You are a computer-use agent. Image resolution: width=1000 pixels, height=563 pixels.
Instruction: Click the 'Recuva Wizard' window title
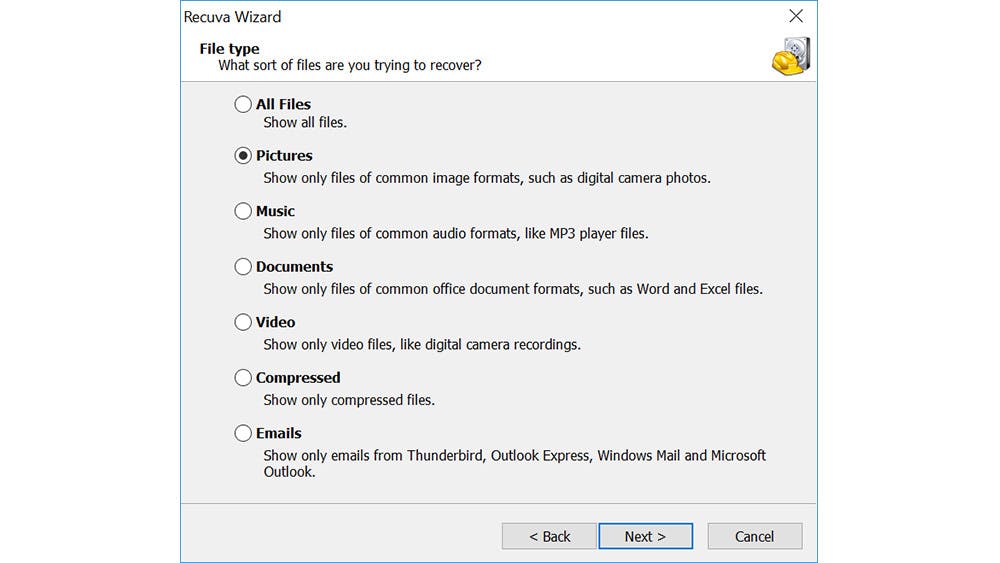click(232, 17)
